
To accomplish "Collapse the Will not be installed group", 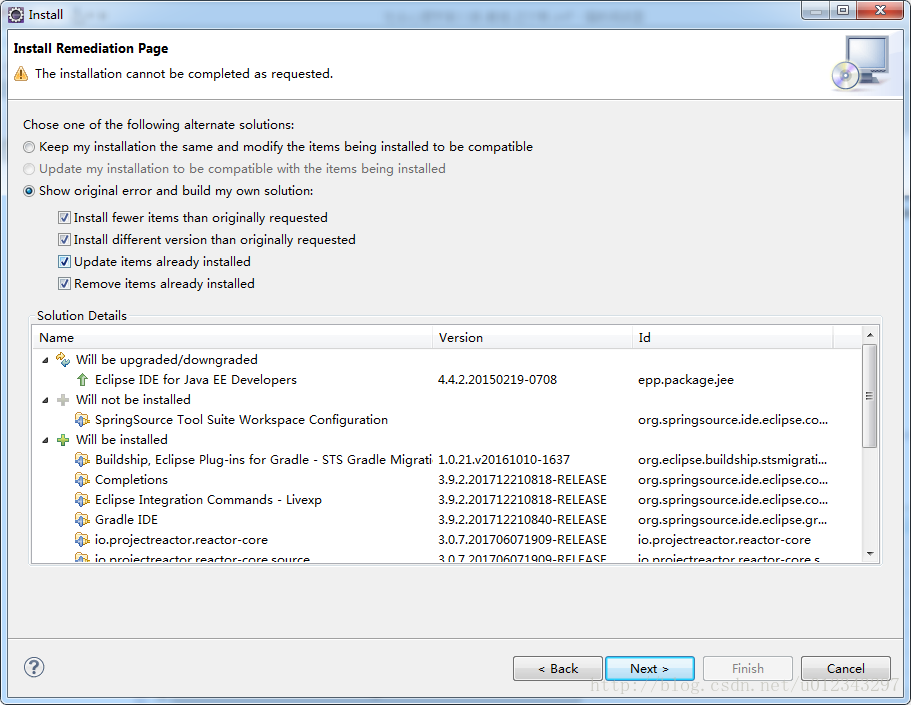I will click(x=45, y=400).
